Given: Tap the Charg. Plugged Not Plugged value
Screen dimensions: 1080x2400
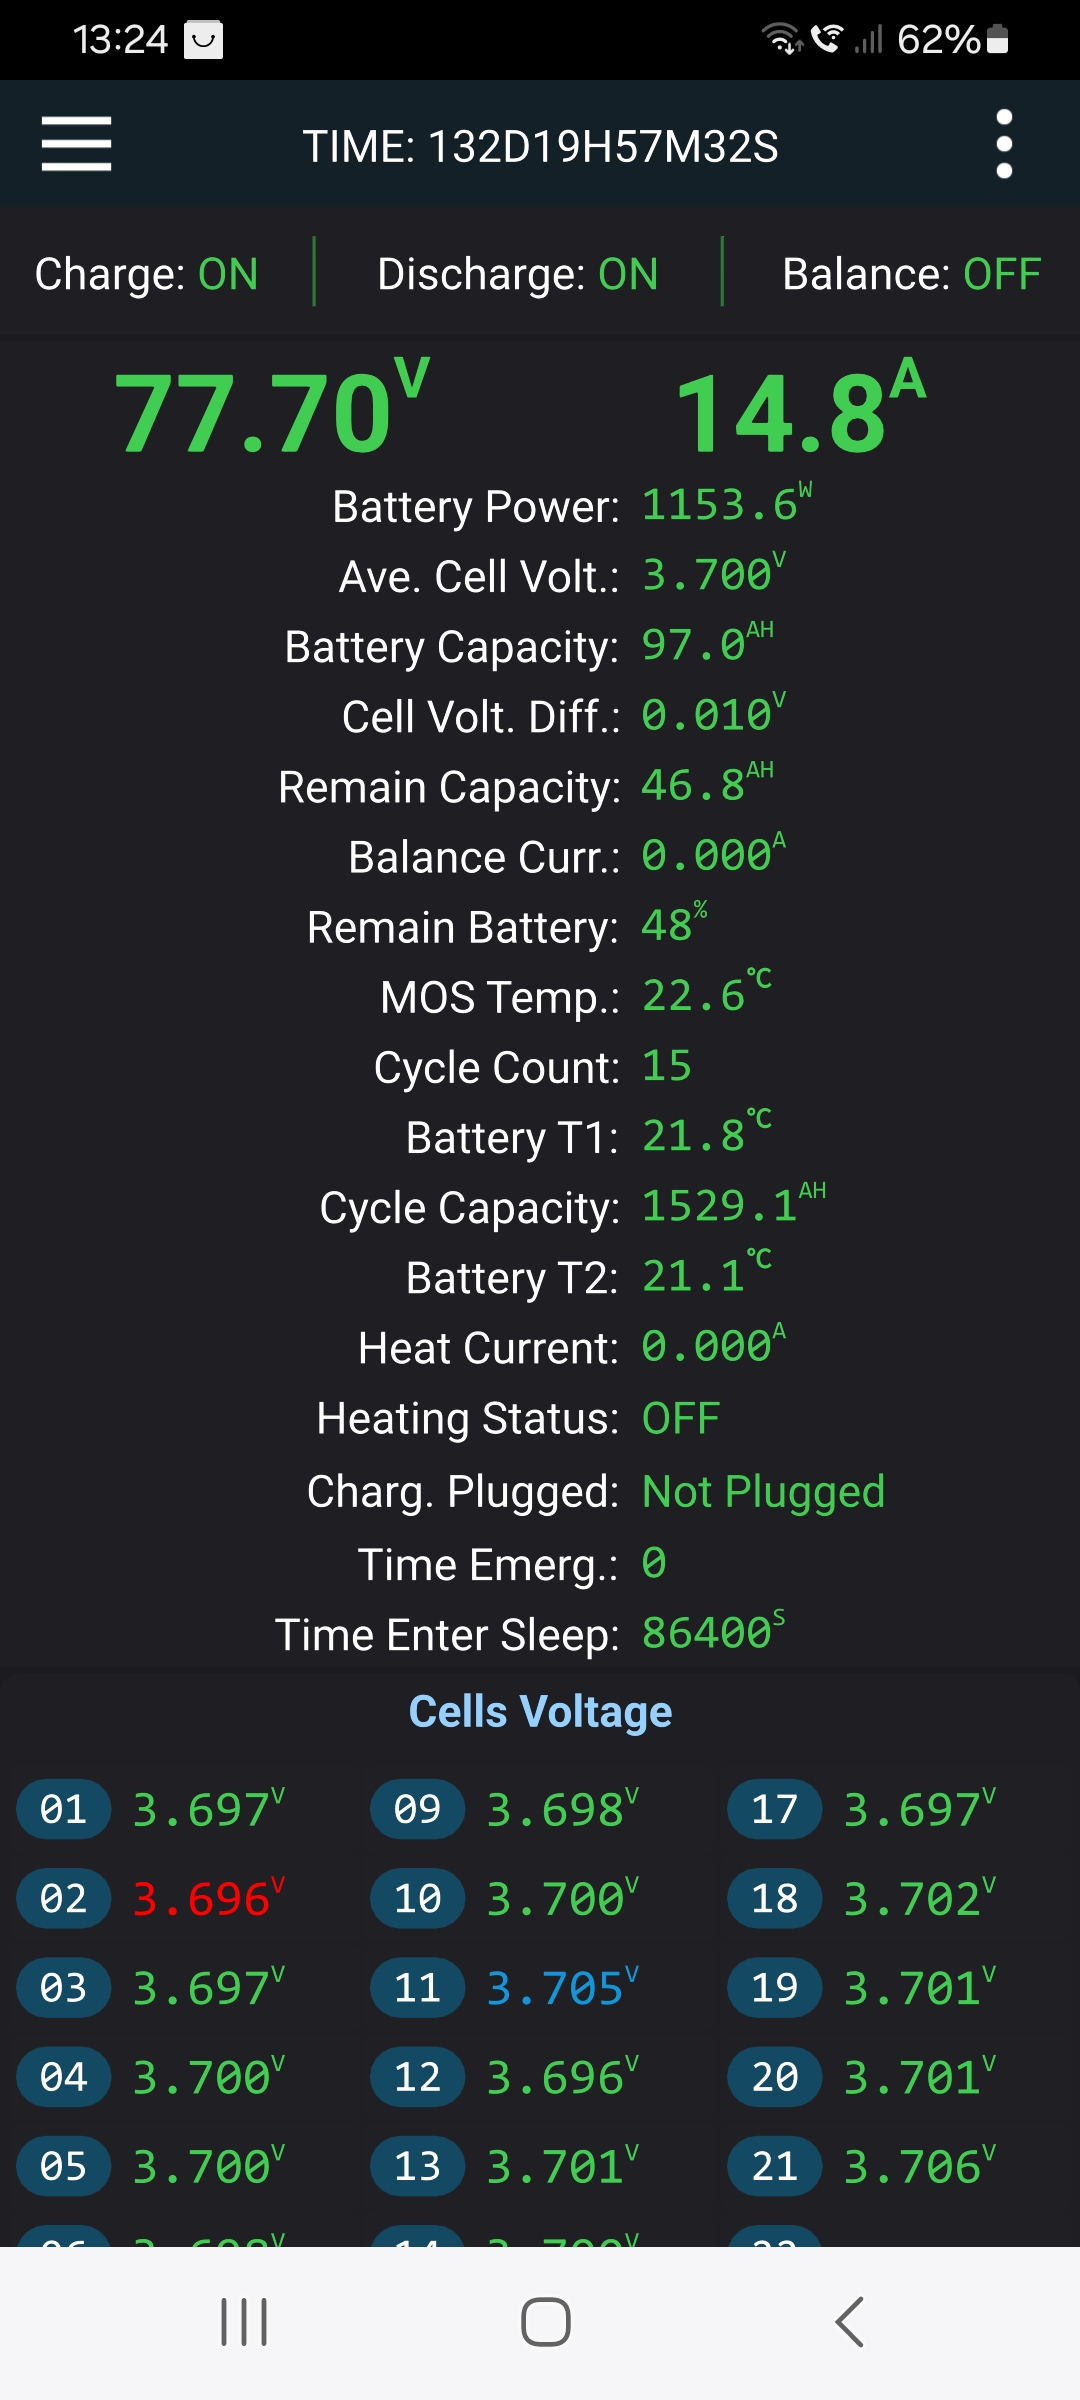Looking at the screenshot, I should pyautogui.click(x=763, y=1491).
